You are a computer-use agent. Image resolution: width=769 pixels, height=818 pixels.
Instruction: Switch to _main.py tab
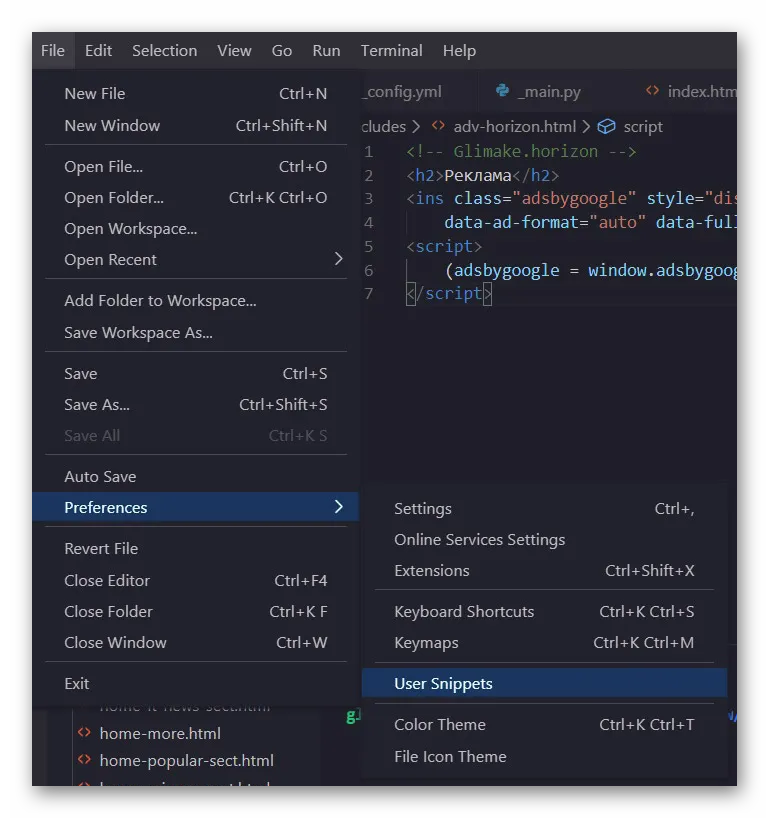pos(549,92)
